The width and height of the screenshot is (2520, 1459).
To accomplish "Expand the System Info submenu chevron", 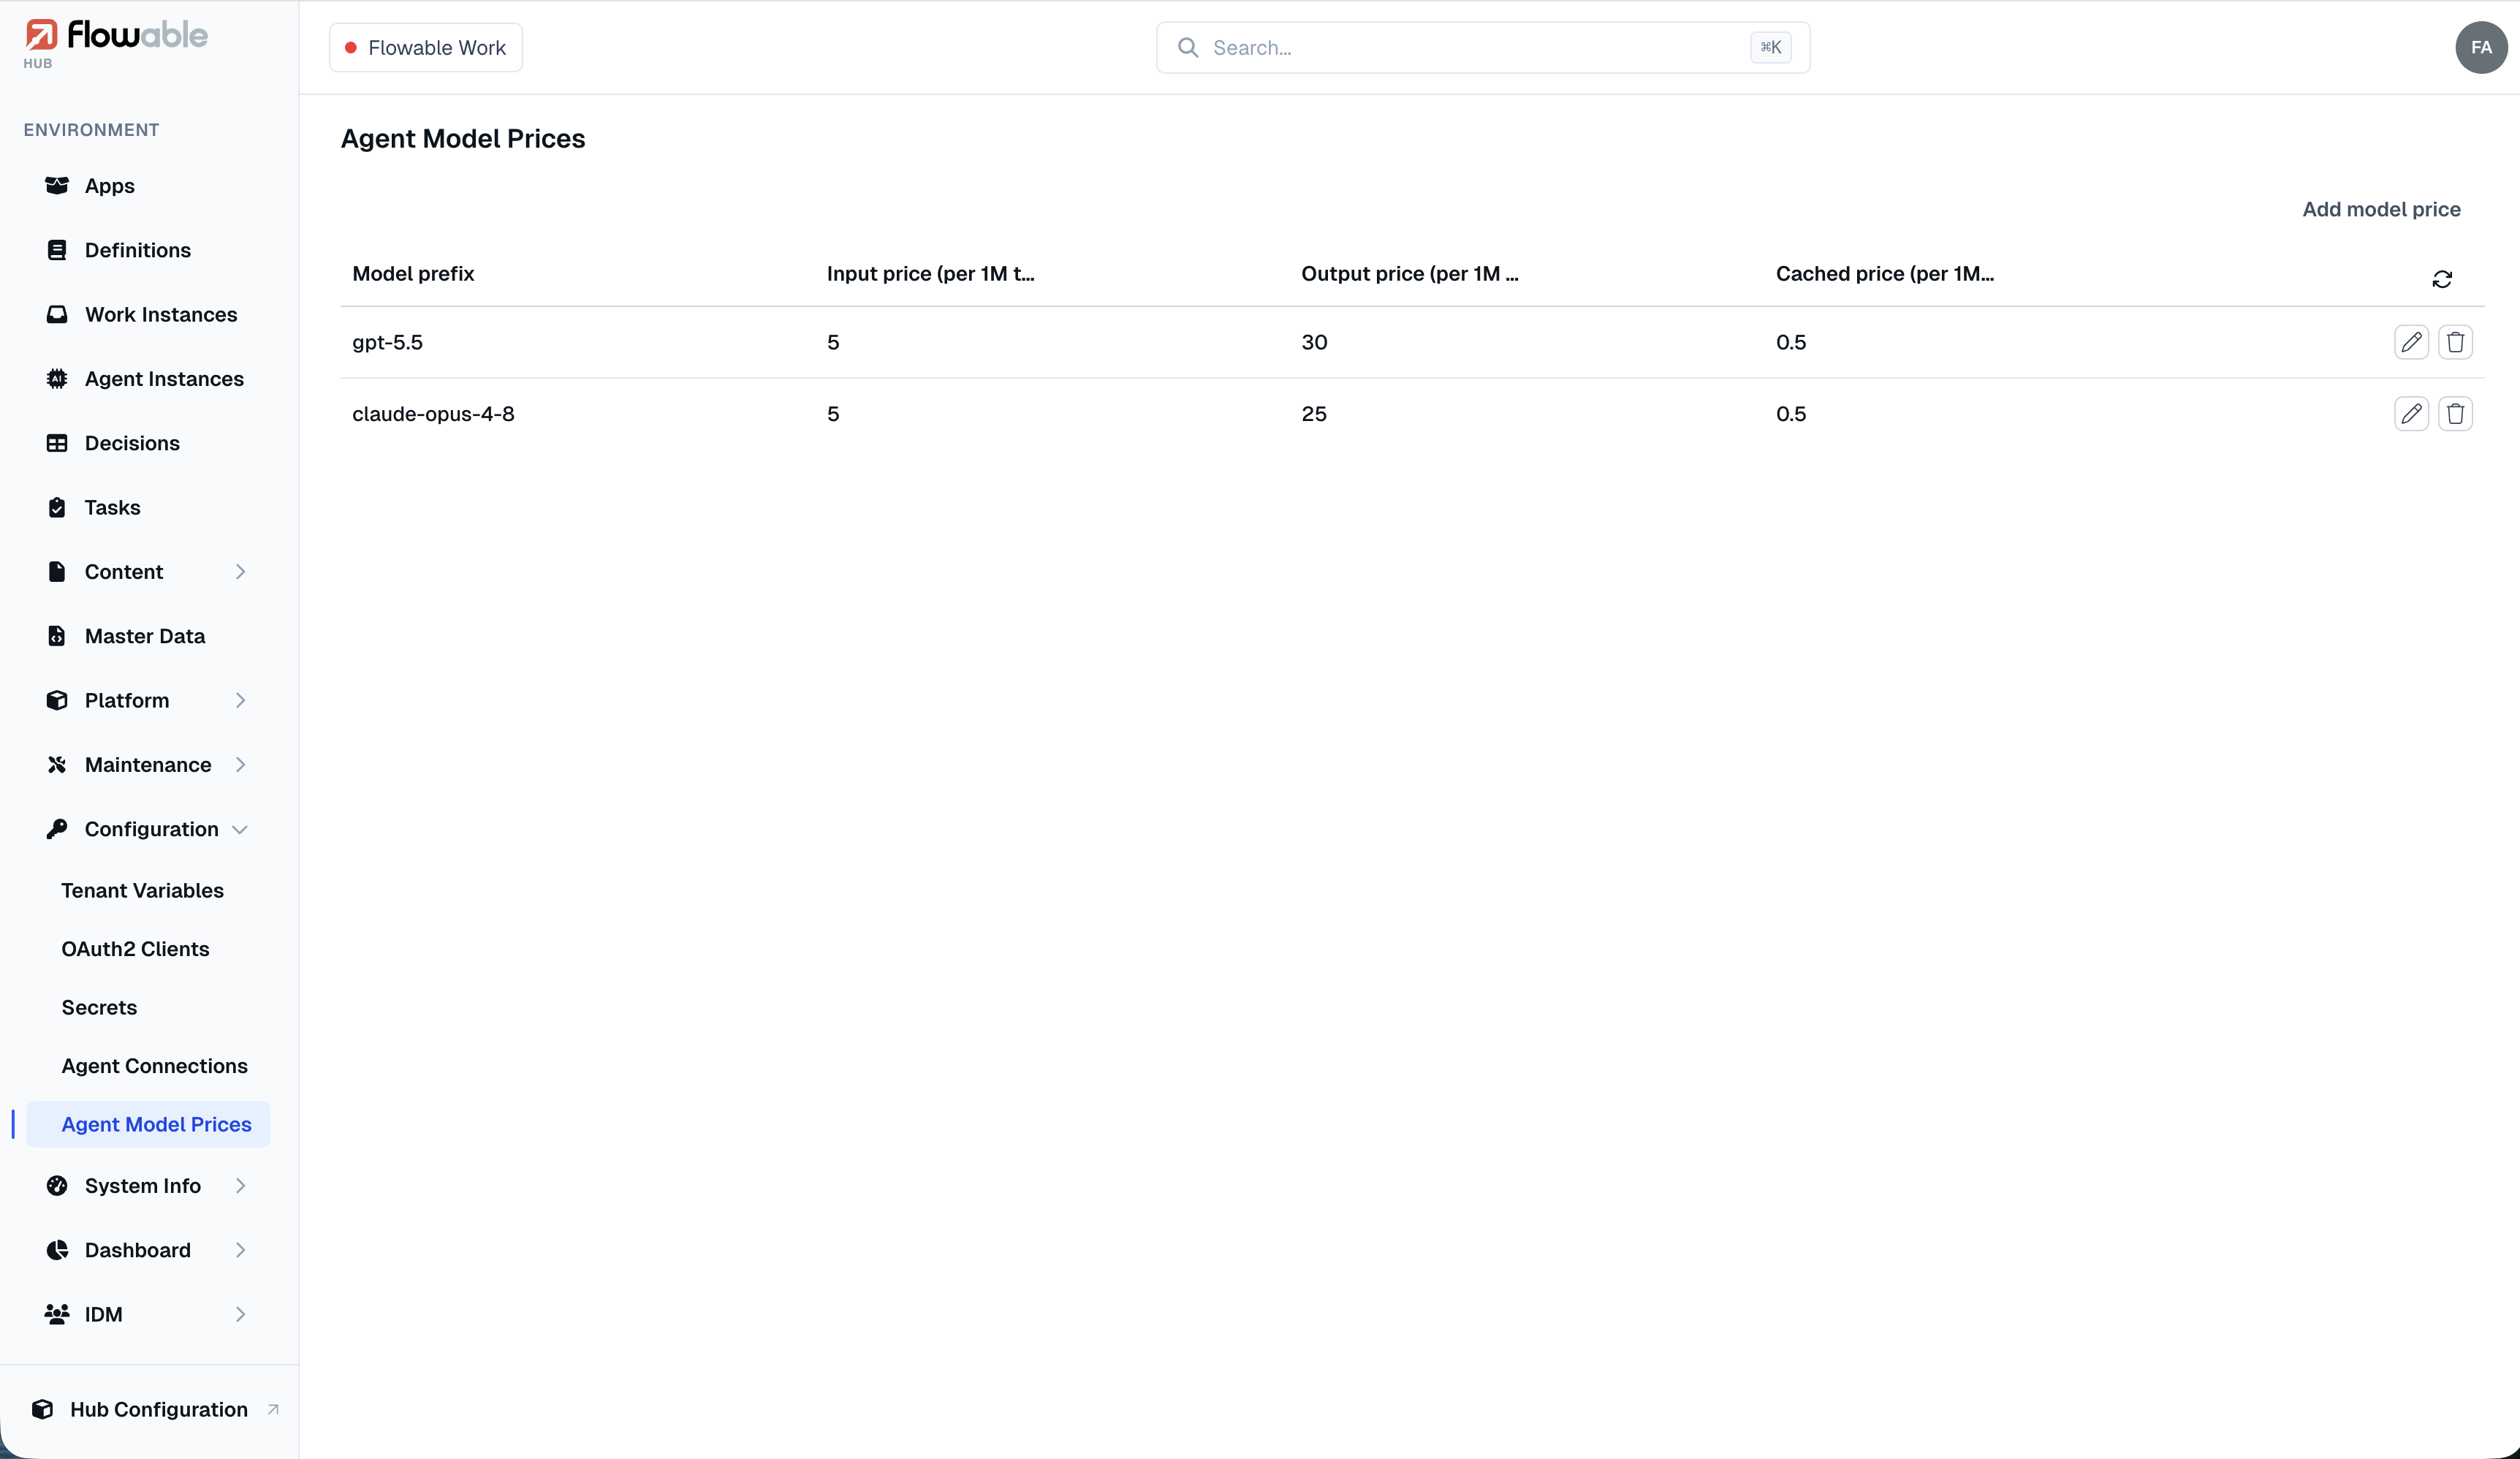I will (x=240, y=1186).
